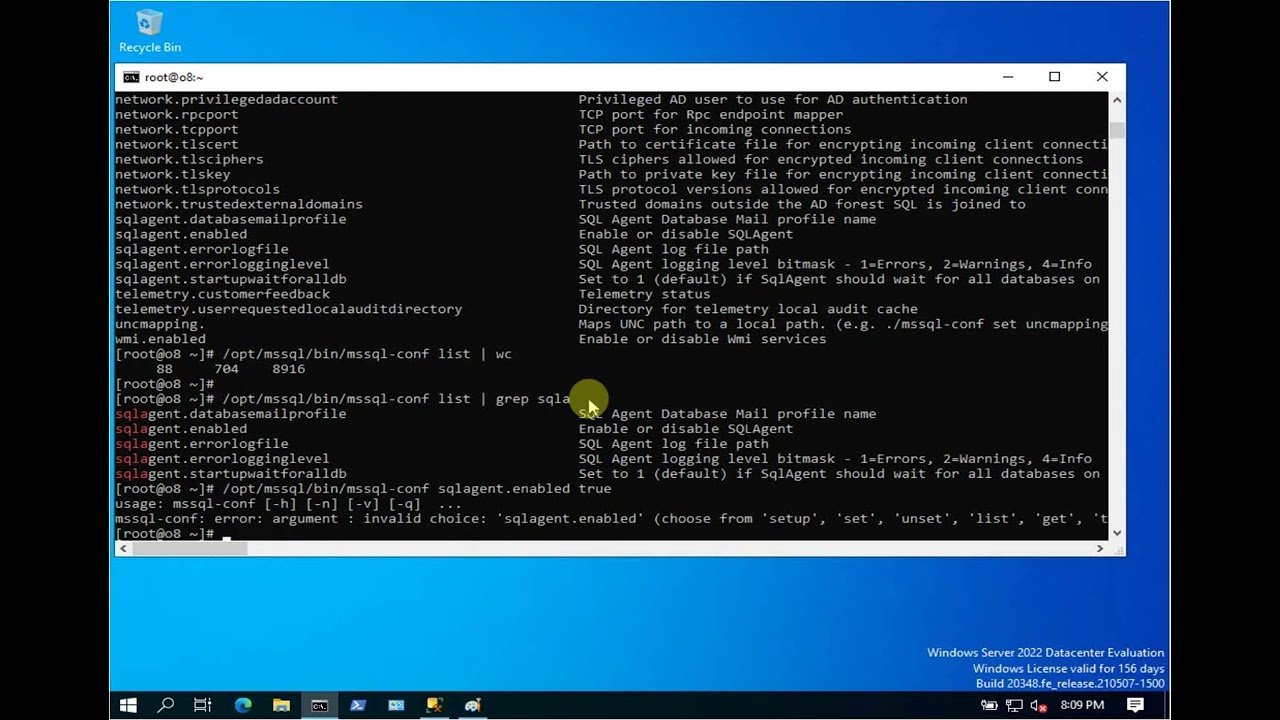Minimize the root@o8 terminal window
The width and height of the screenshot is (1280, 720).
[1008, 77]
